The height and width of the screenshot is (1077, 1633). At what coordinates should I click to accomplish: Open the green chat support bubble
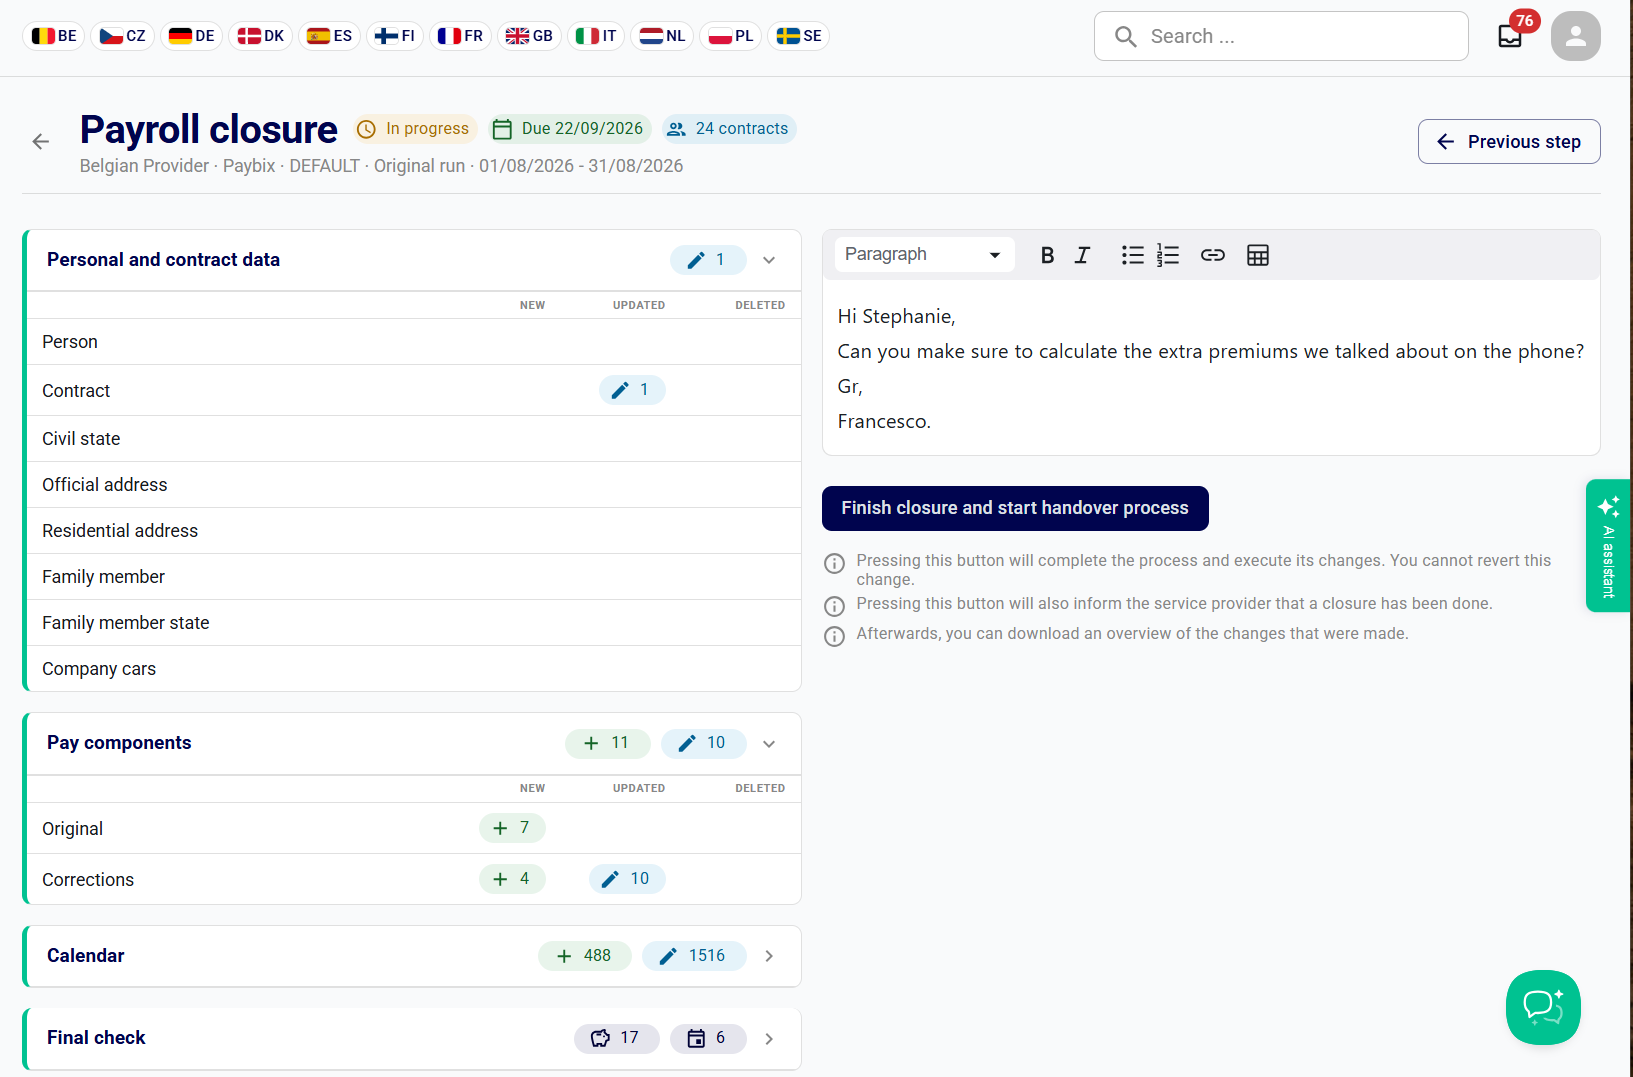[x=1543, y=1007]
